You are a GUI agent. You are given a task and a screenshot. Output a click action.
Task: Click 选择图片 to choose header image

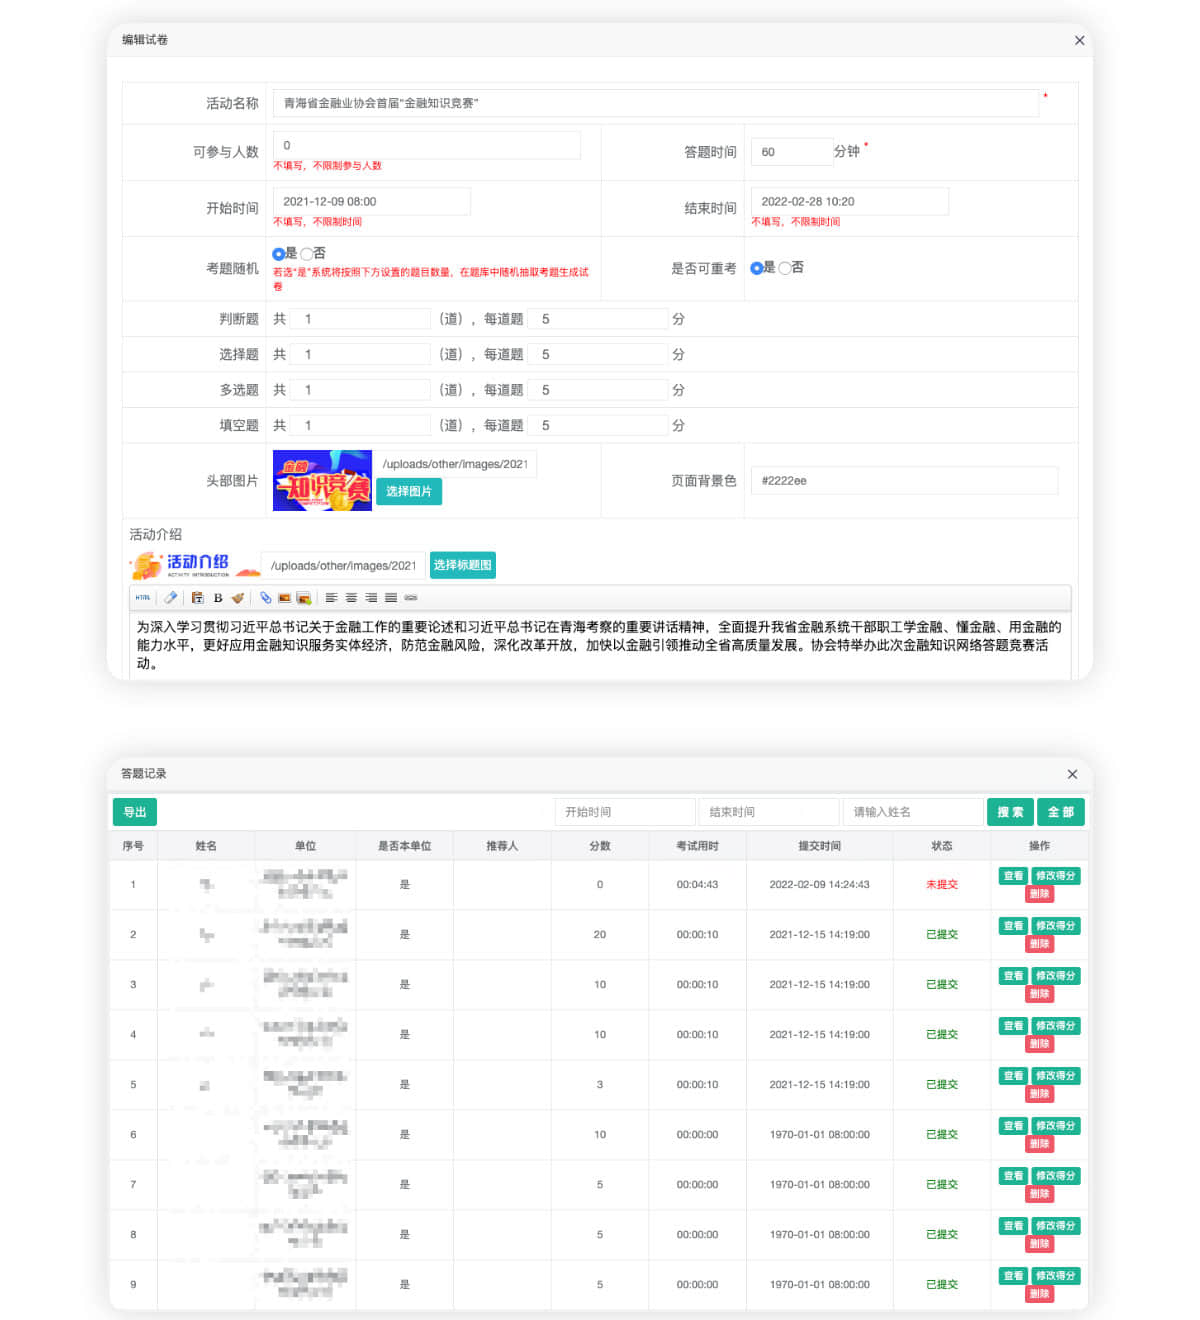click(x=409, y=492)
